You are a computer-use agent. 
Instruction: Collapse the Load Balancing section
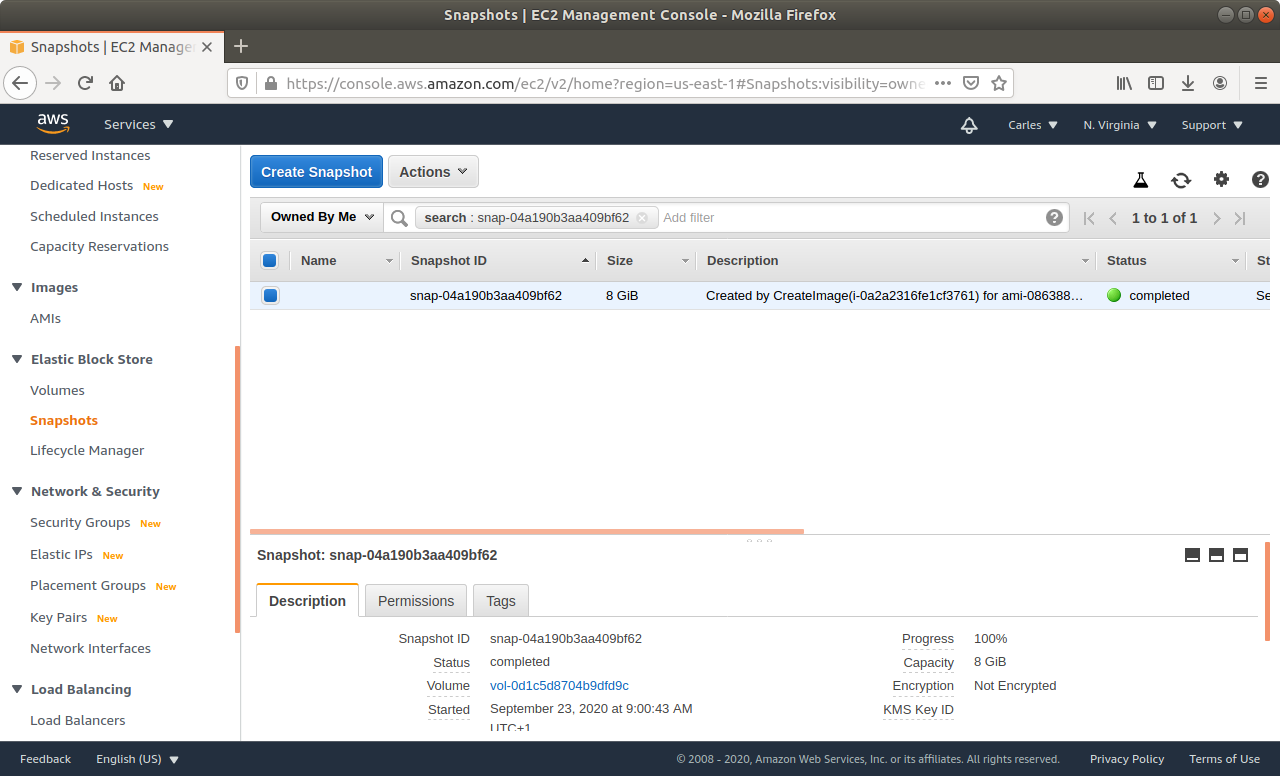point(17,689)
